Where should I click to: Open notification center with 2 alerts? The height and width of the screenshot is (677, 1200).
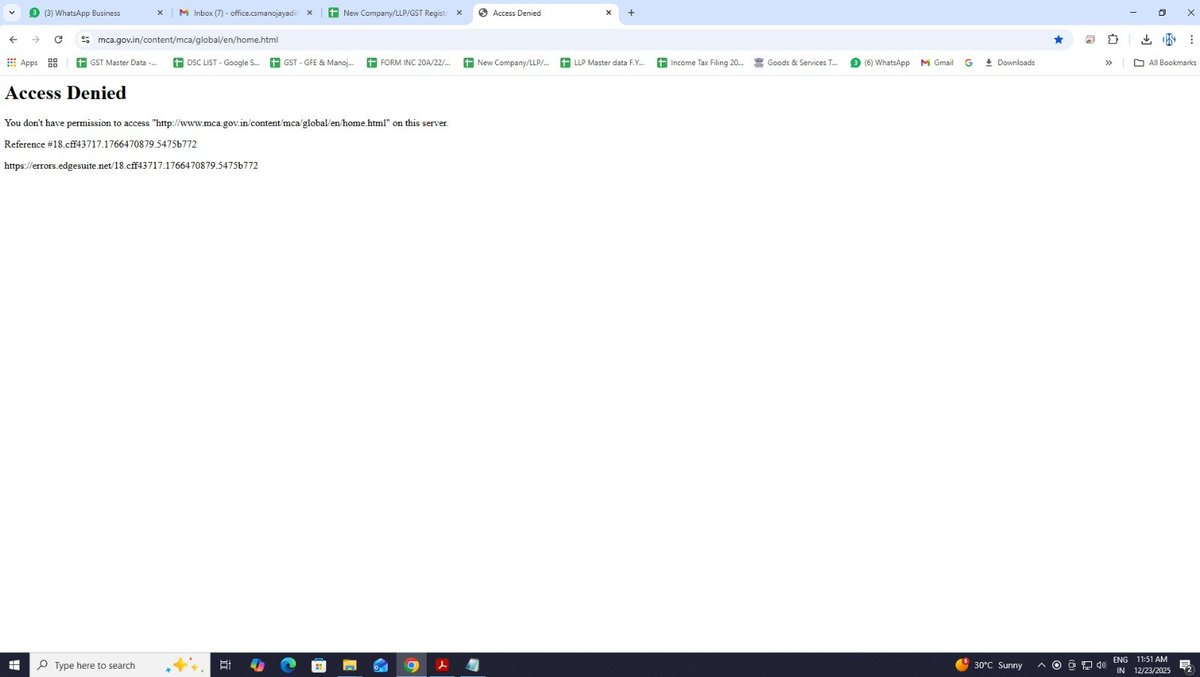click(x=1185, y=665)
